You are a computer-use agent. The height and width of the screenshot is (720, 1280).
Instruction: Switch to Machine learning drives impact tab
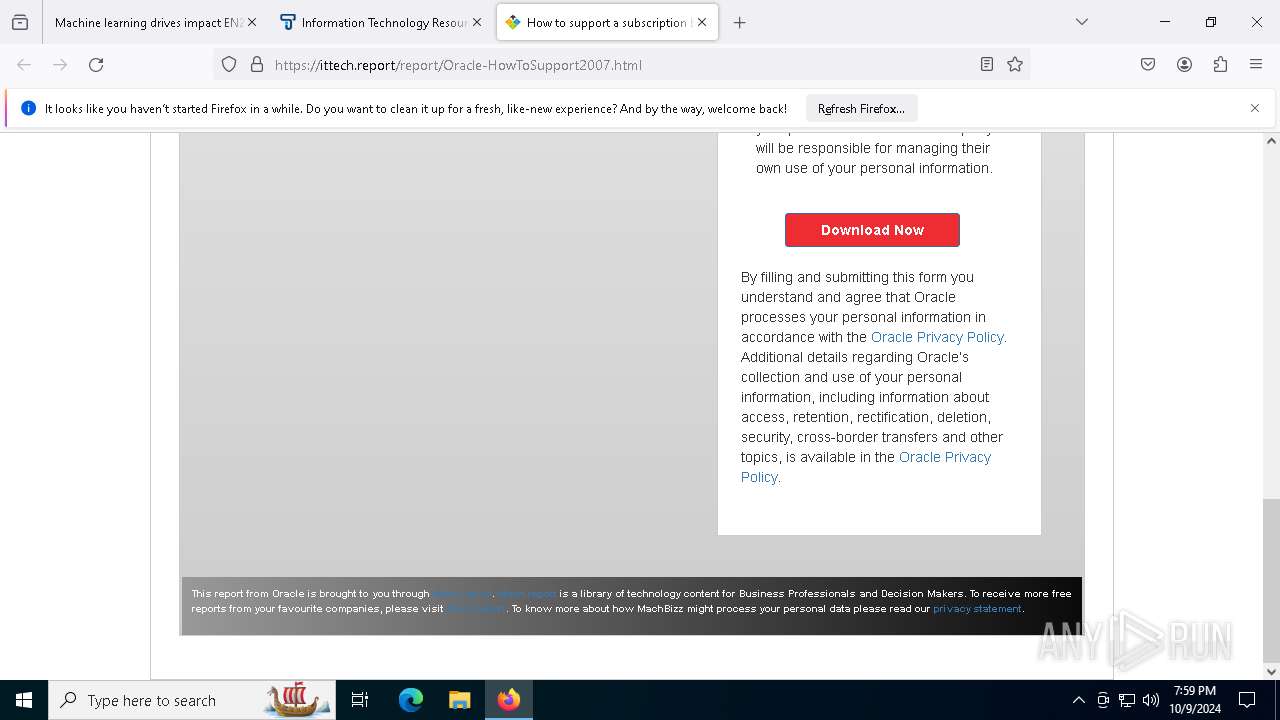pos(148,22)
